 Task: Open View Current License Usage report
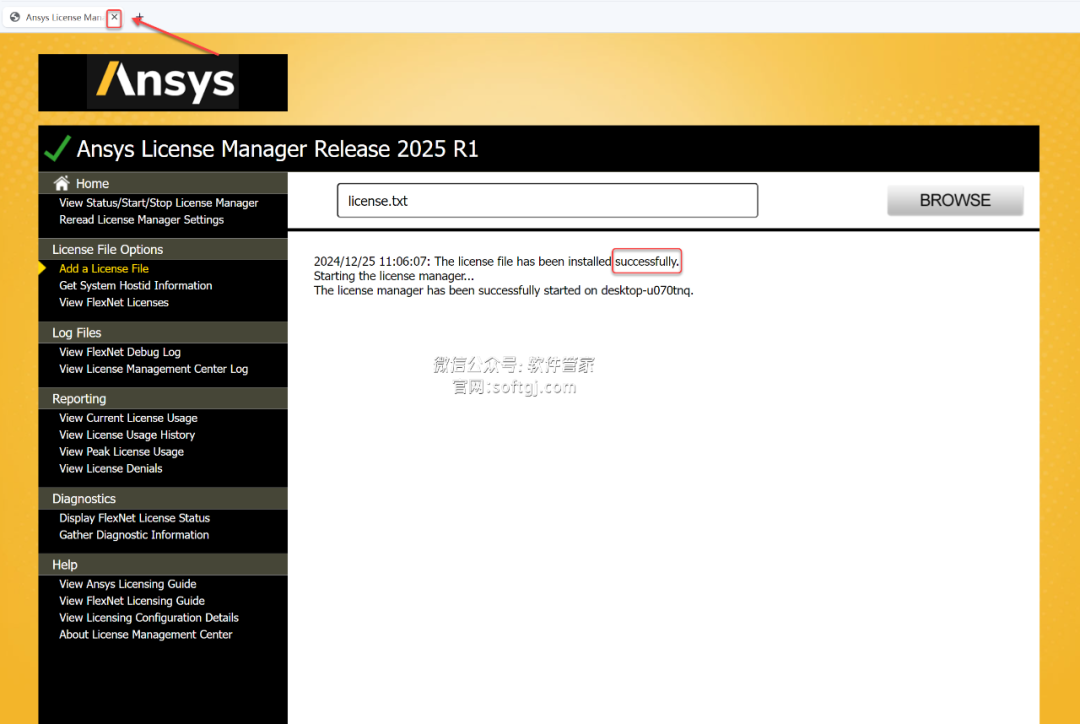pyautogui.click(x=128, y=418)
